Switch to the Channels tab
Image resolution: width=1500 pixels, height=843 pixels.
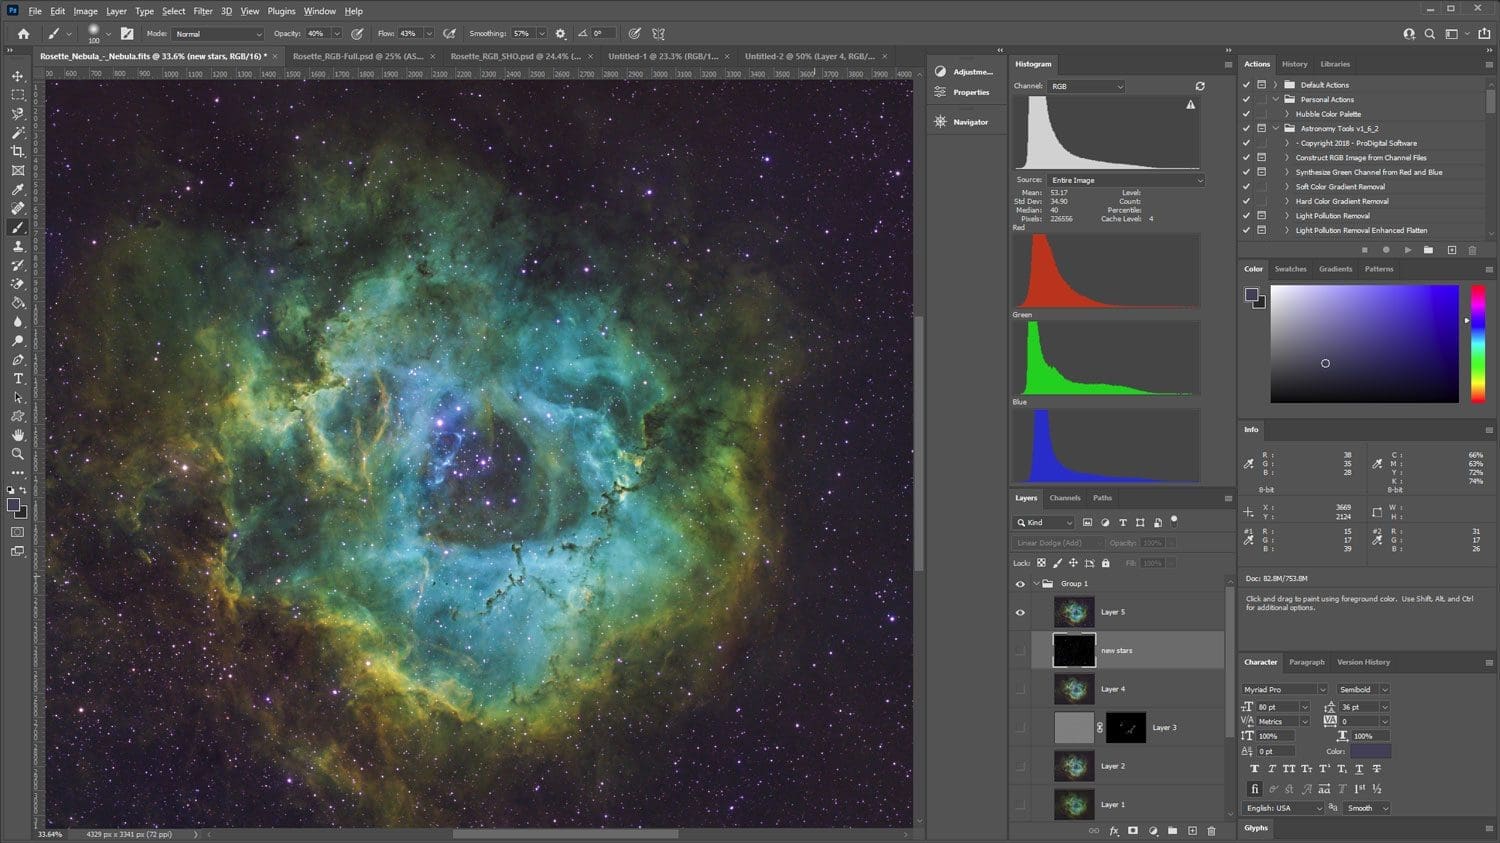pyautogui.click(x=1065, y=498)
